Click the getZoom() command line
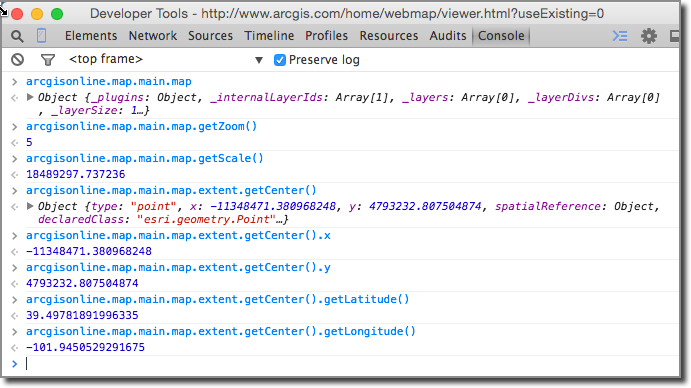691x388 pixels. pos(141,127)
